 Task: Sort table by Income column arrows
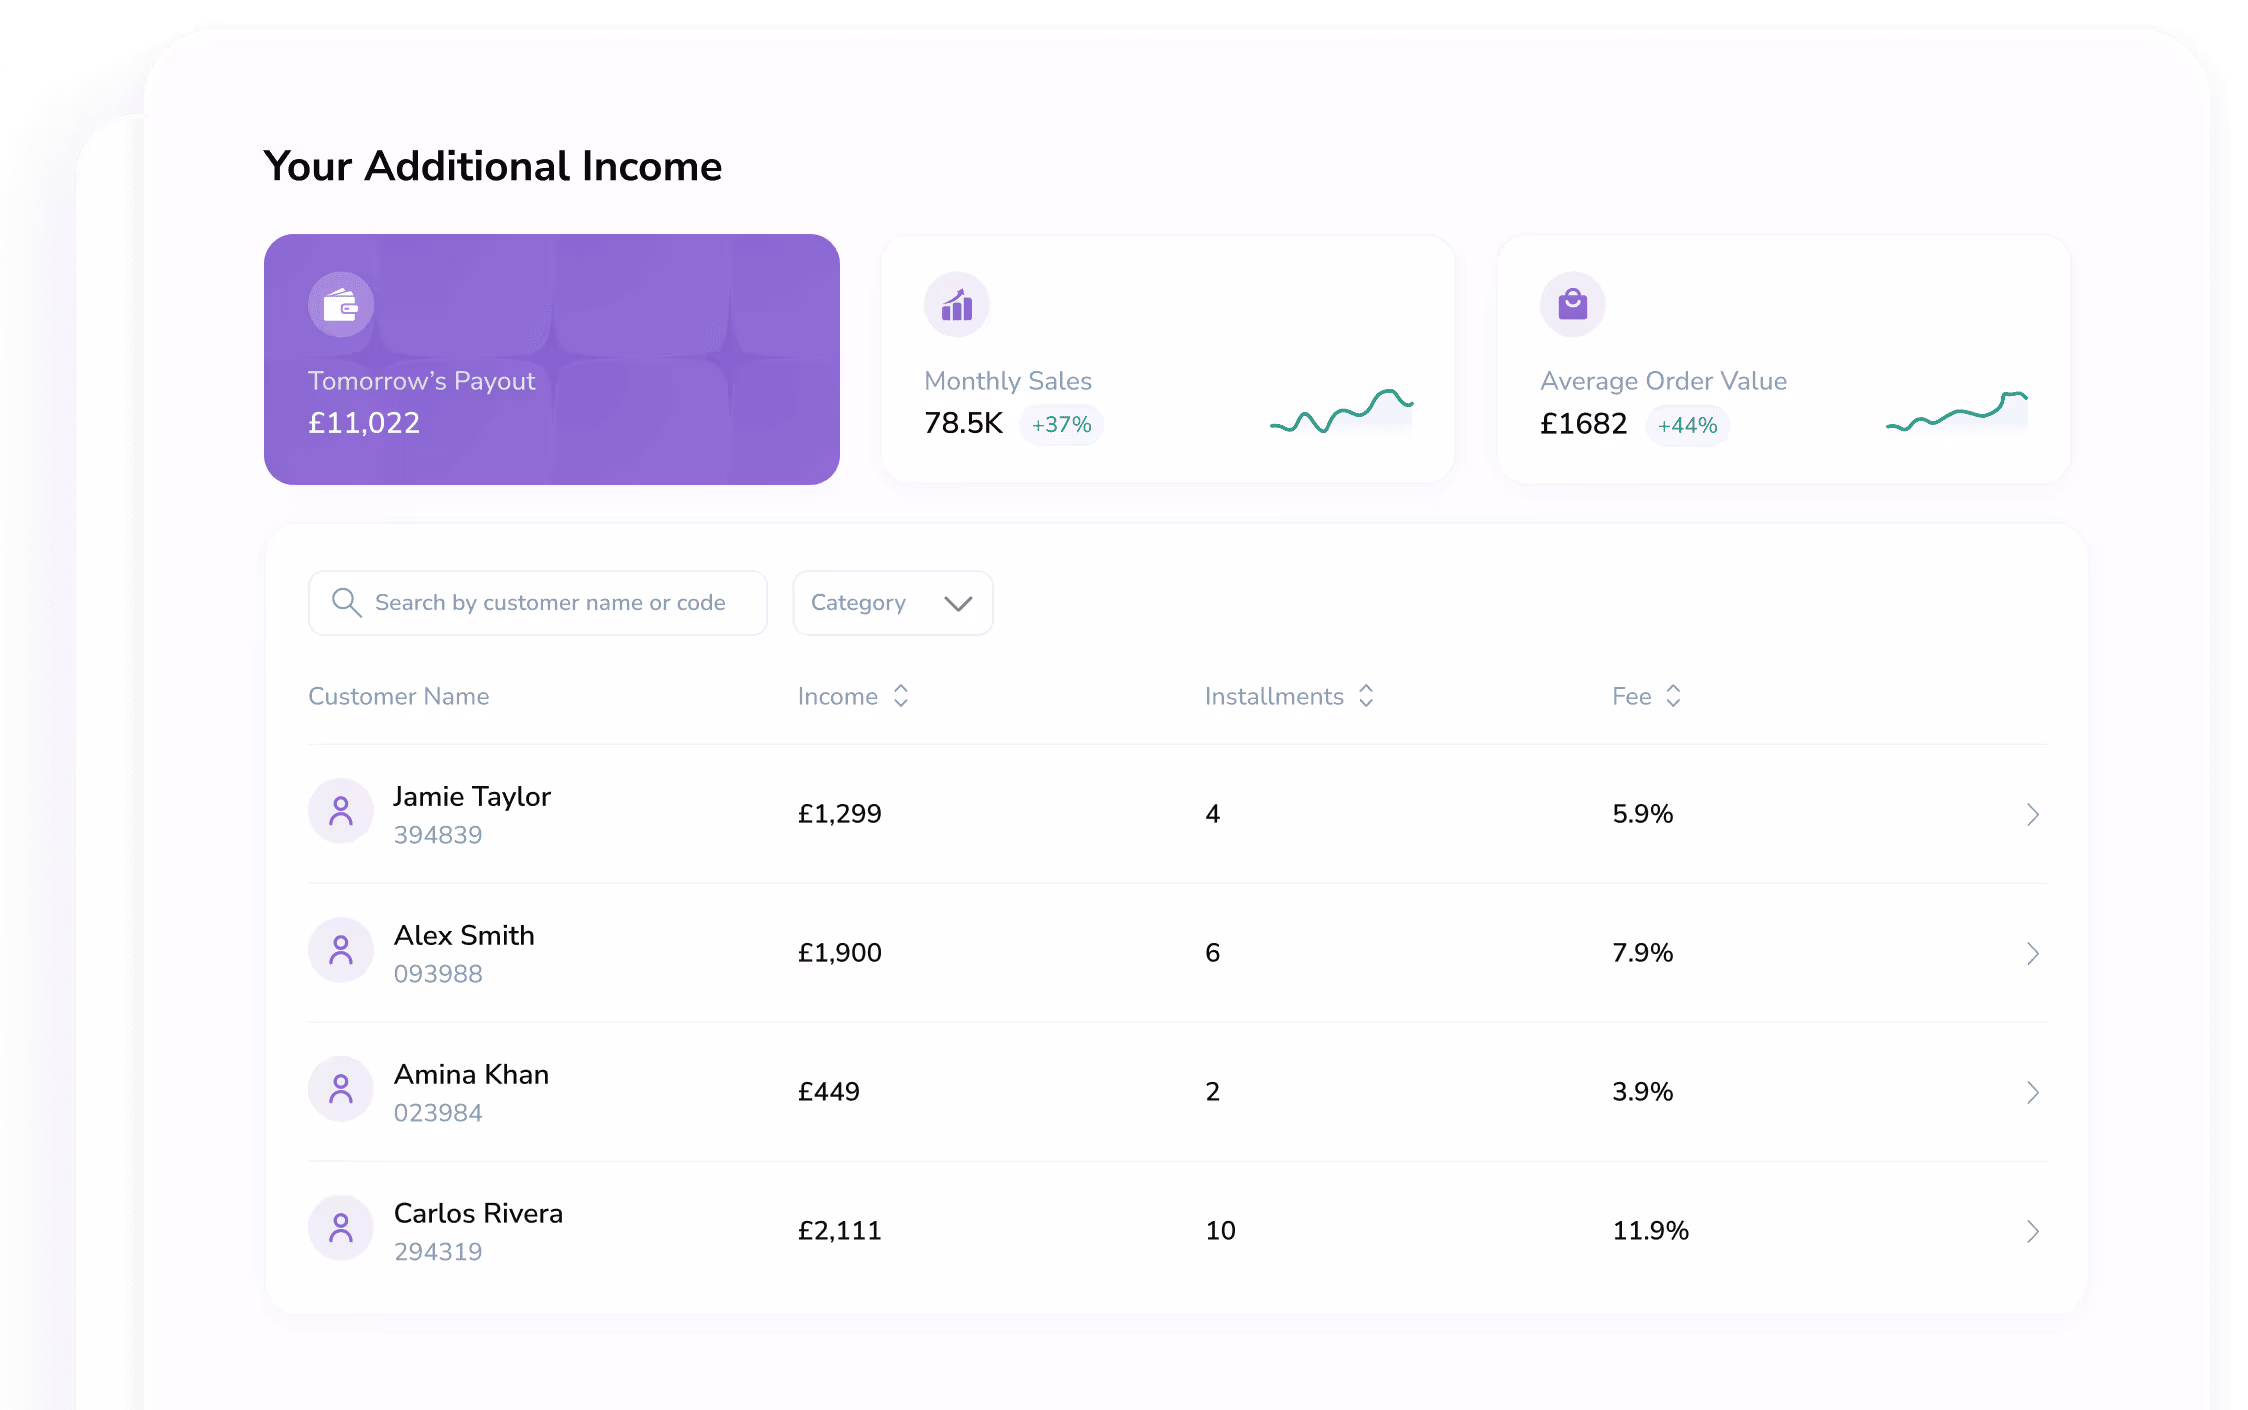click(901, 696)
